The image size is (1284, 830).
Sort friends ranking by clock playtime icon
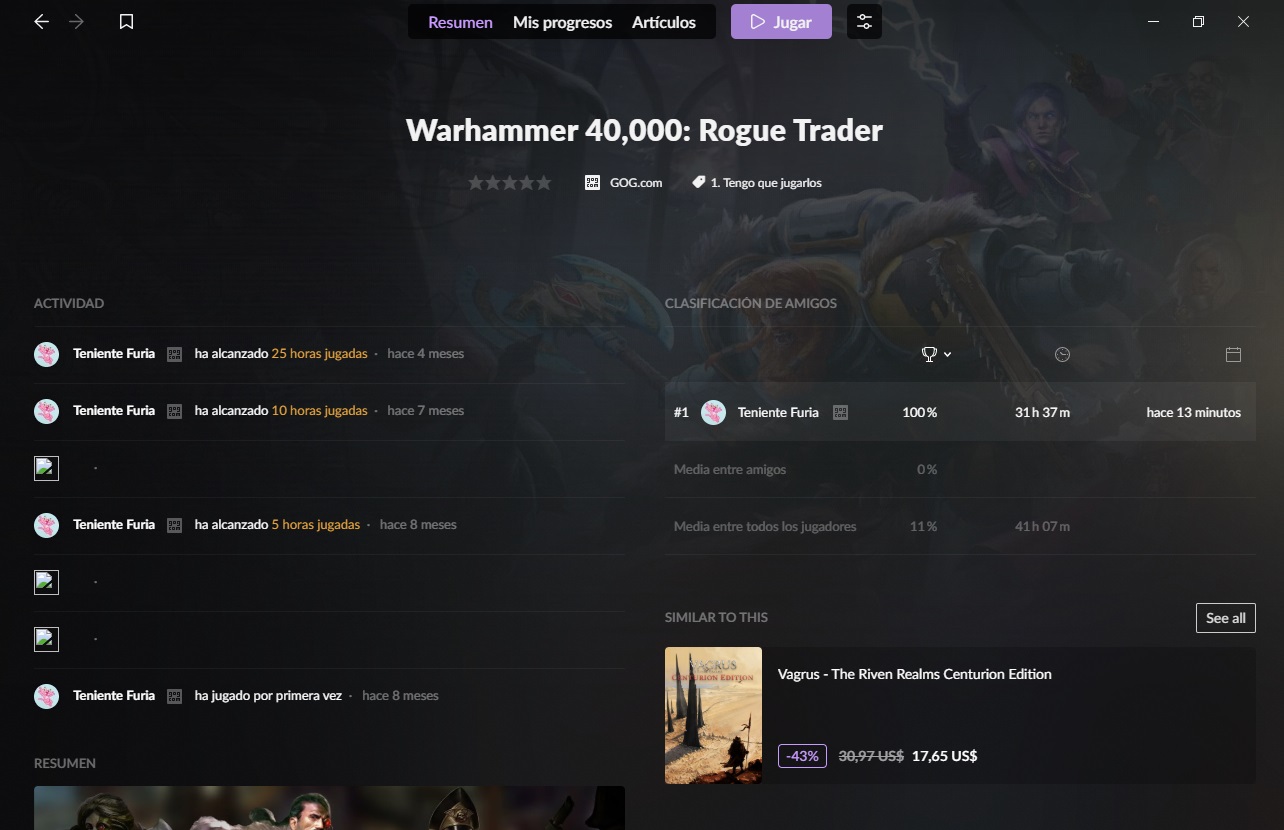coord(1062,354)
